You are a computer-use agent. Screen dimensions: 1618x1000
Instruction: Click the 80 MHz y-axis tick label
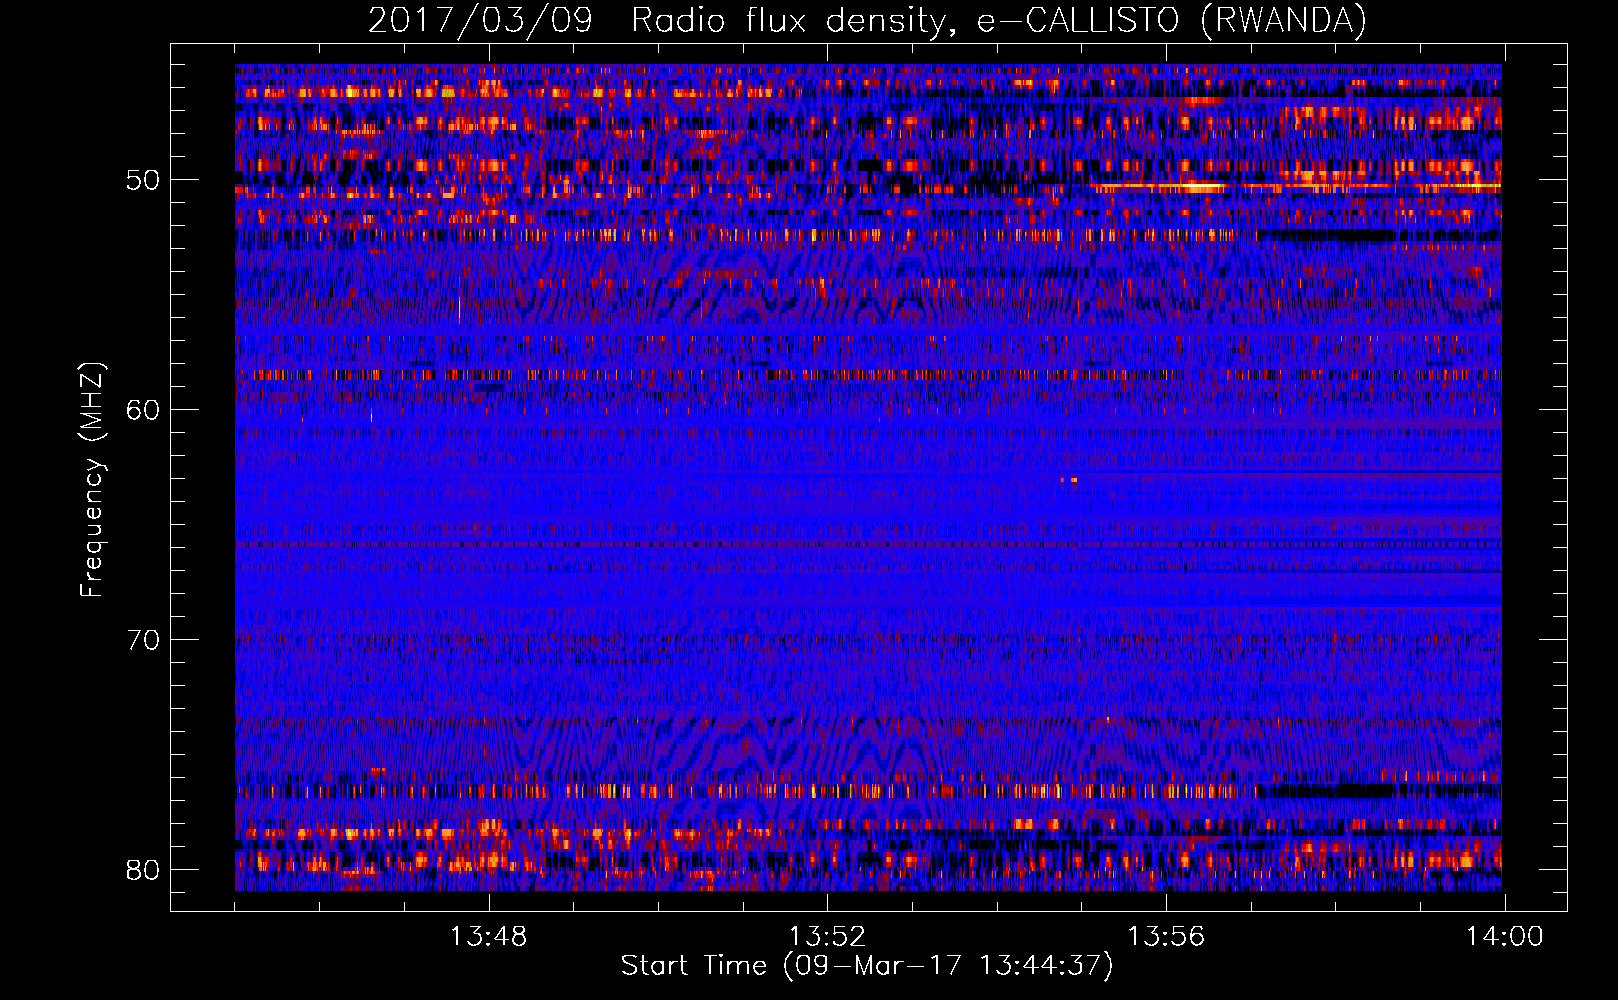(143, 869)
